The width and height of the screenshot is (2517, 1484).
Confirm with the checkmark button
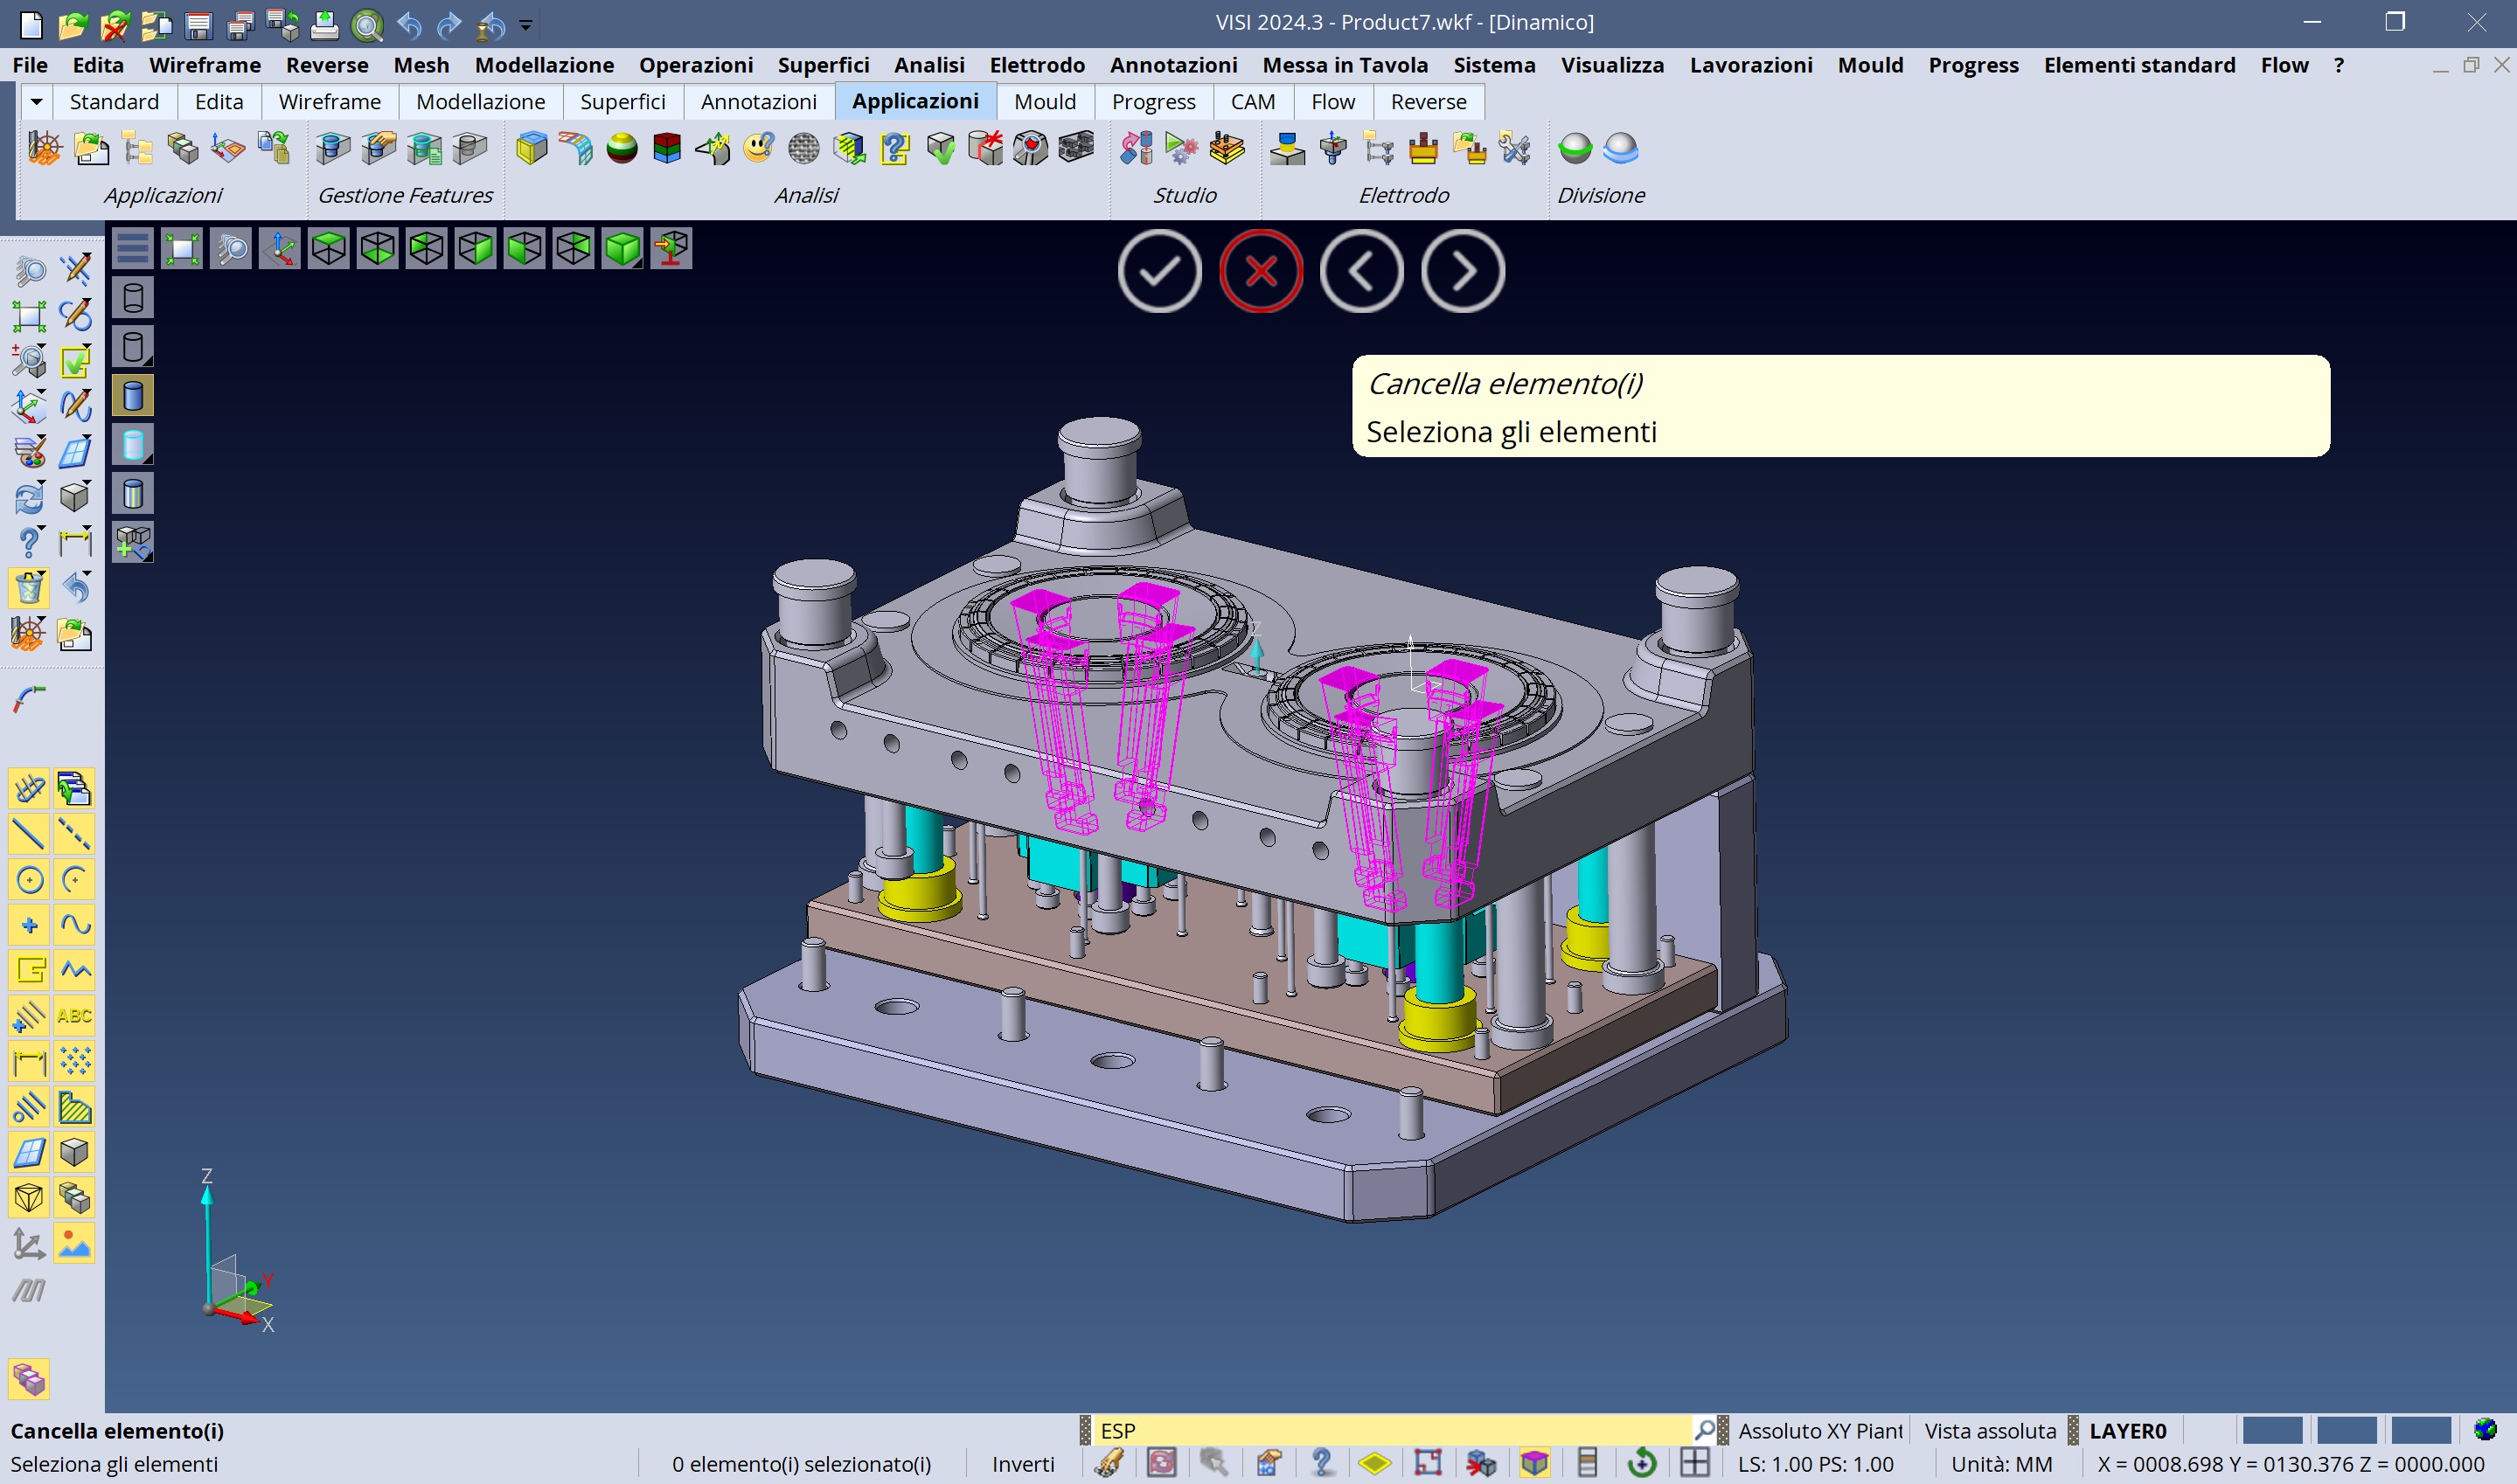pyautogui.click(x=1159, y=271)
